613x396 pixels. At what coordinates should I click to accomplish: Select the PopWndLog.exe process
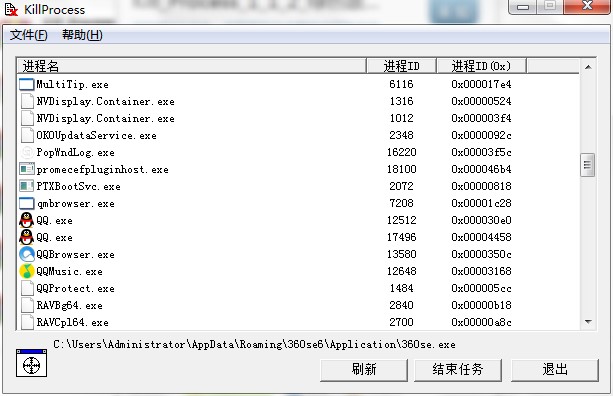coord(75,152)
